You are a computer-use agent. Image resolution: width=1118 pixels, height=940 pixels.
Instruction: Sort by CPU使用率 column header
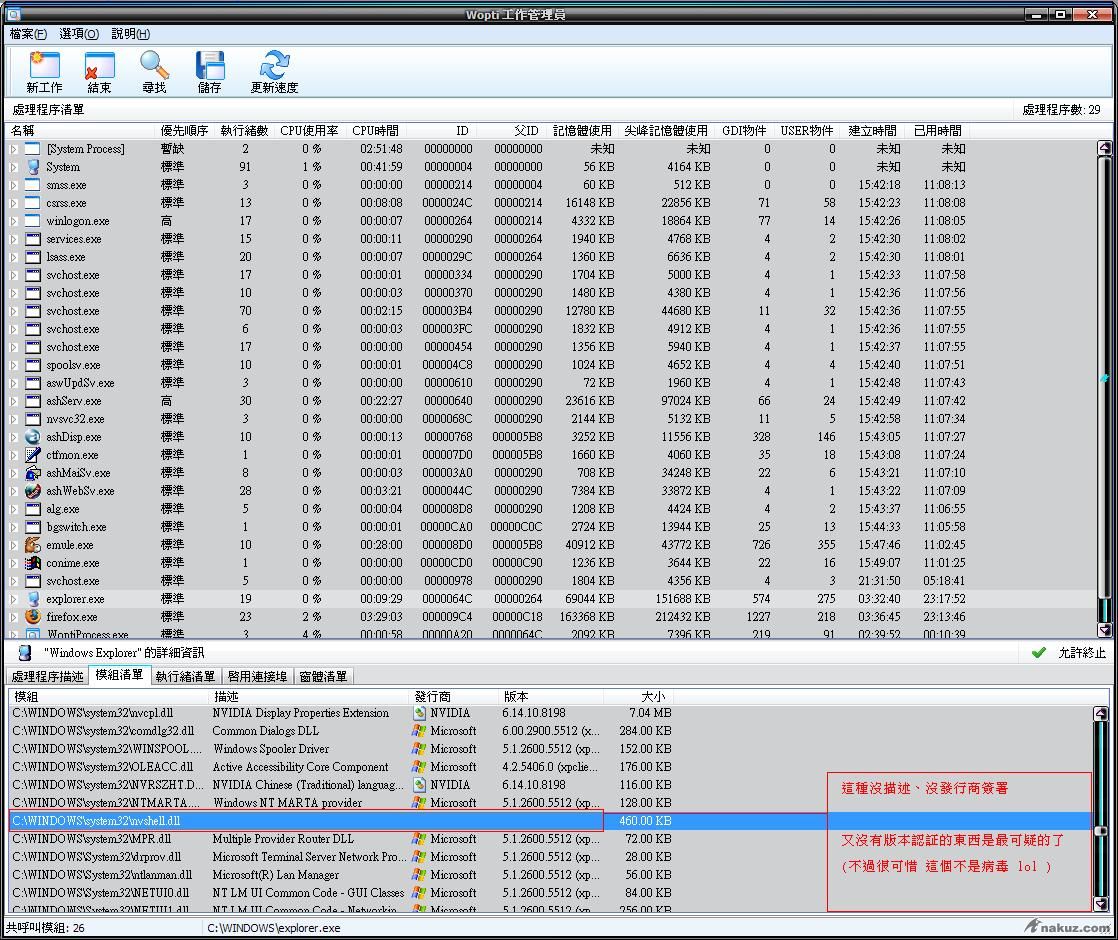(x=309, y=131)
